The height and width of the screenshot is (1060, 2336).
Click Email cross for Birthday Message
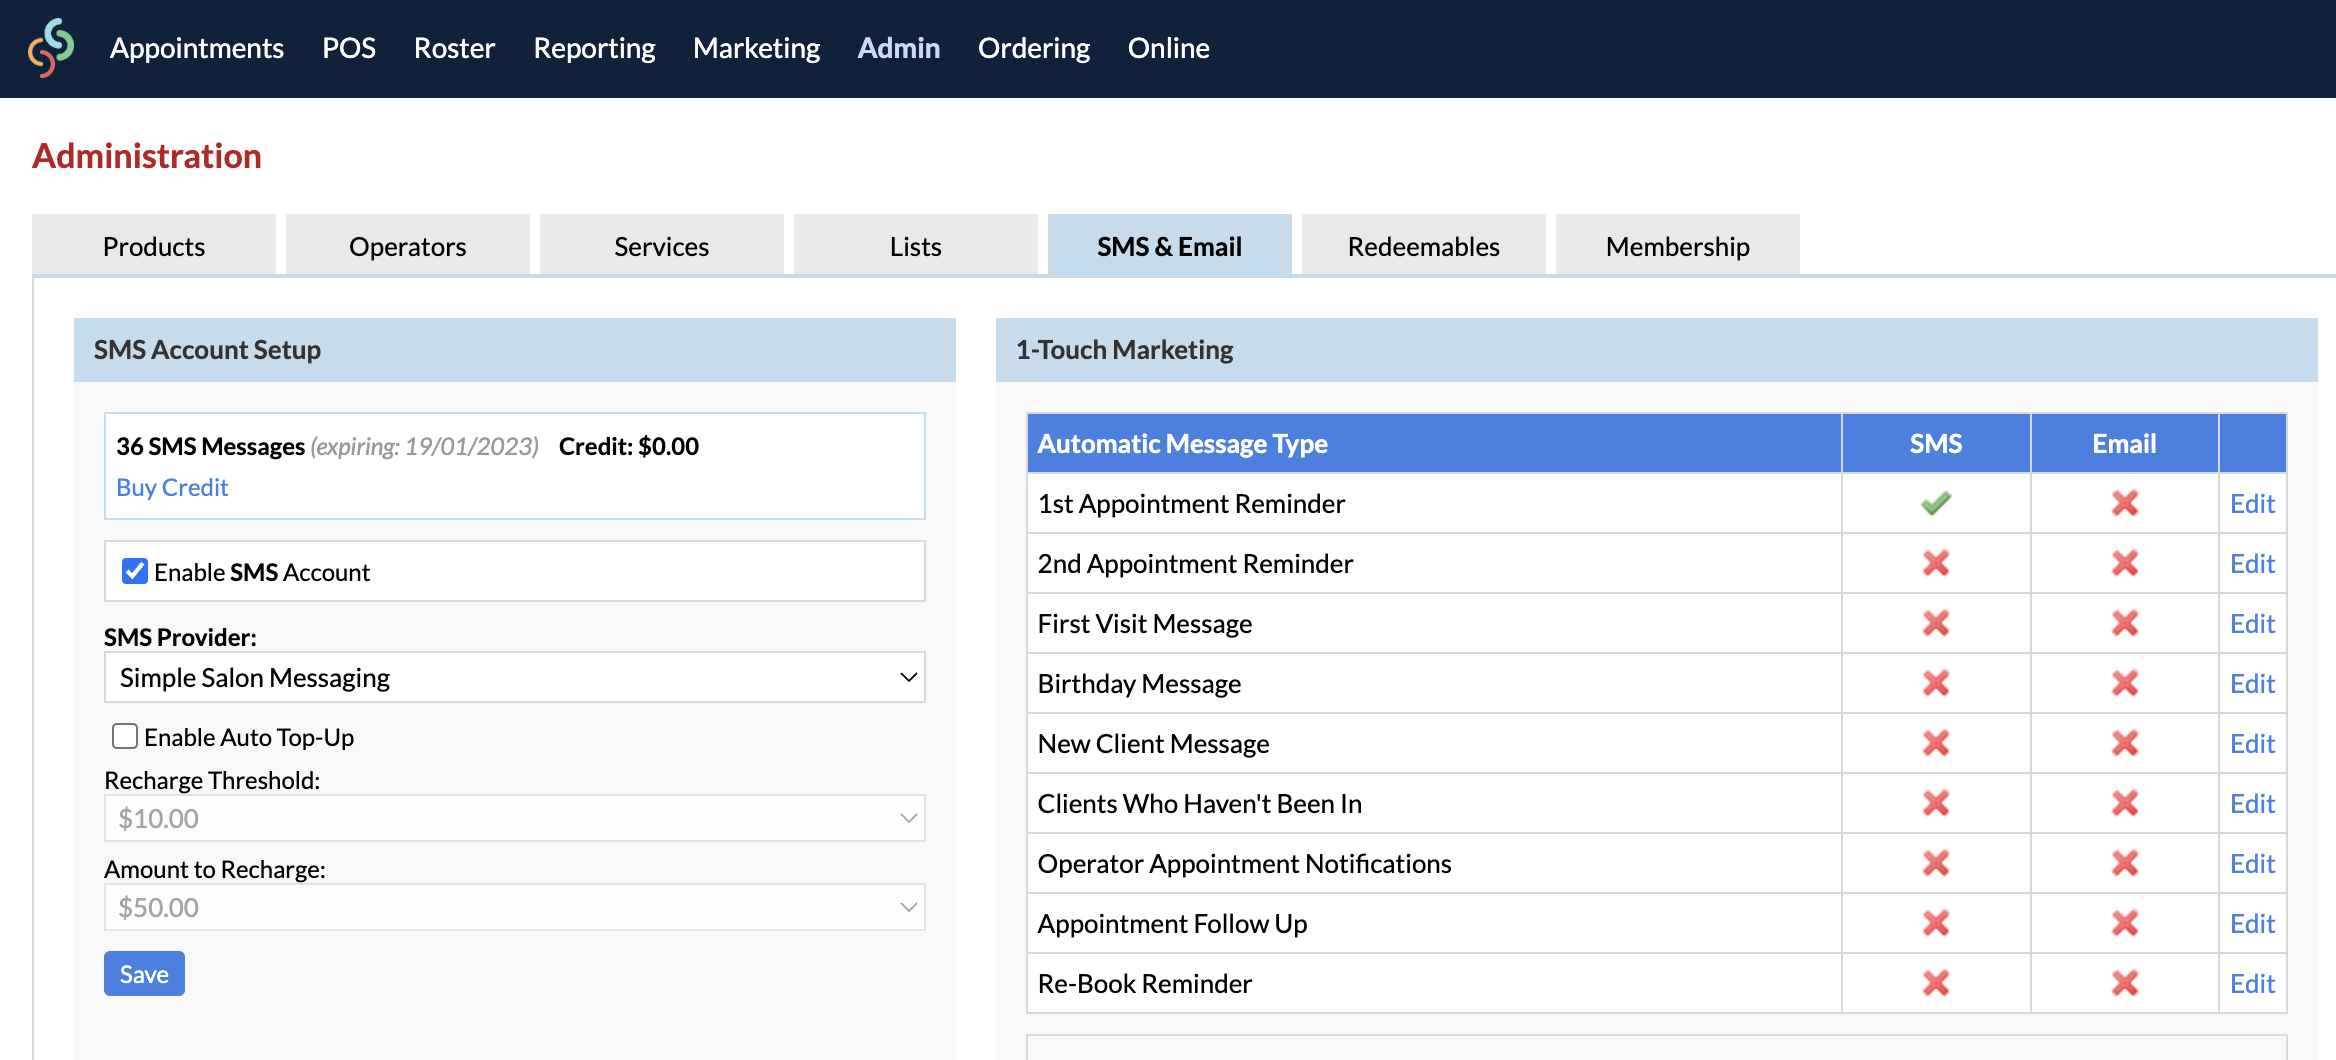pos(2125,683)
